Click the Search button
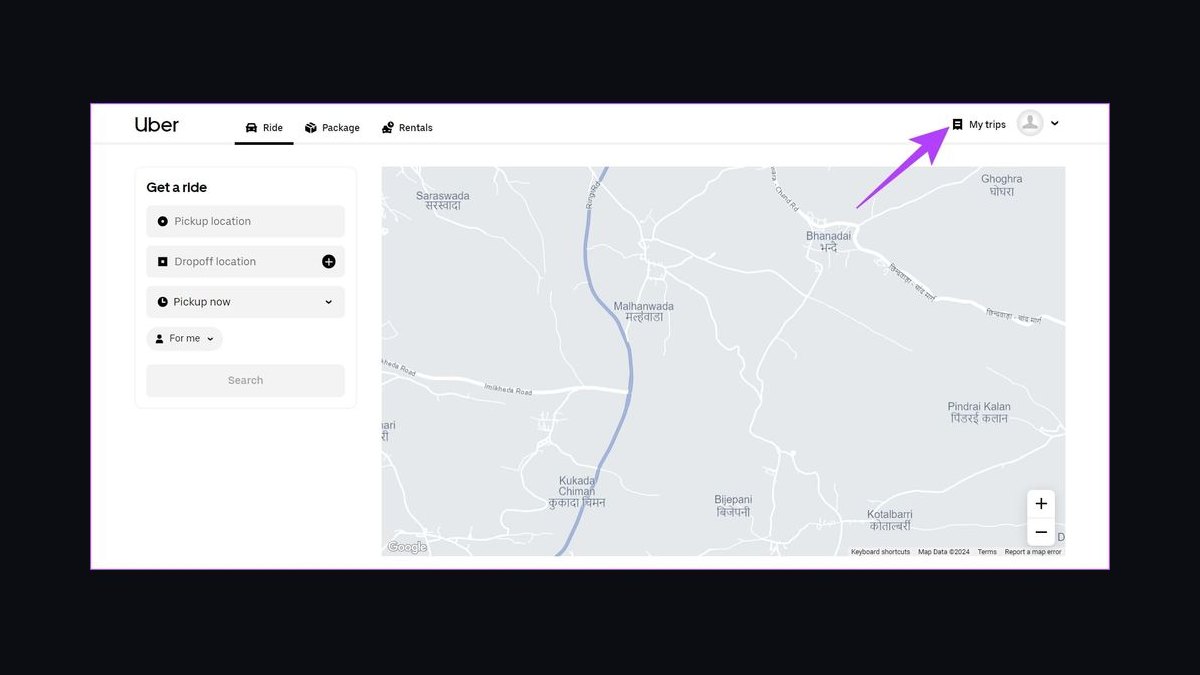The height and width of the screenshot is (675, 1200). [245, 380]
